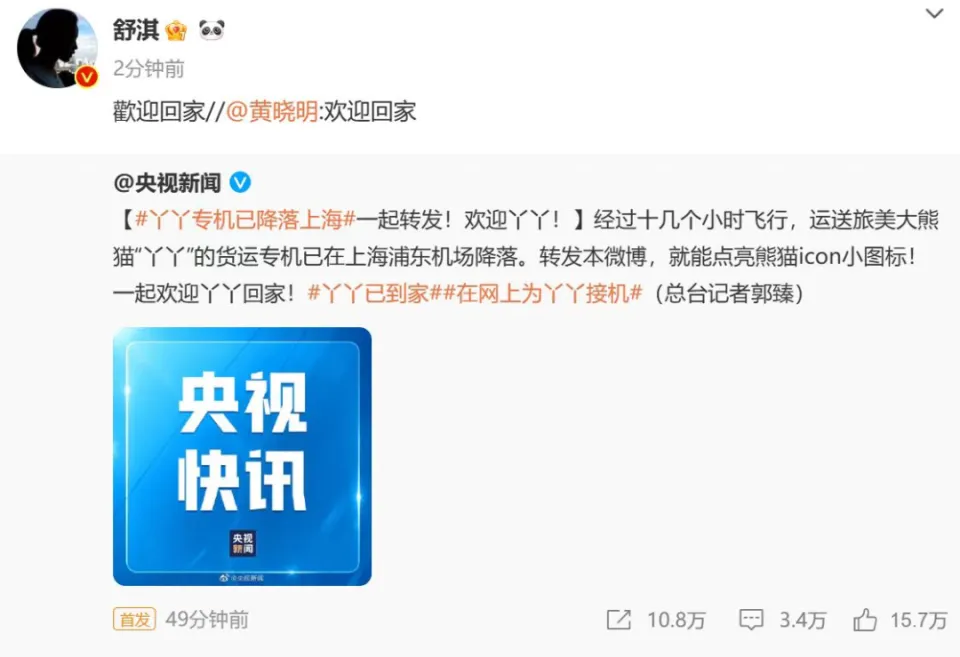Click the 3.4万 comment count
The height and width of the screenshot is (657, 960).
(802, 620)
